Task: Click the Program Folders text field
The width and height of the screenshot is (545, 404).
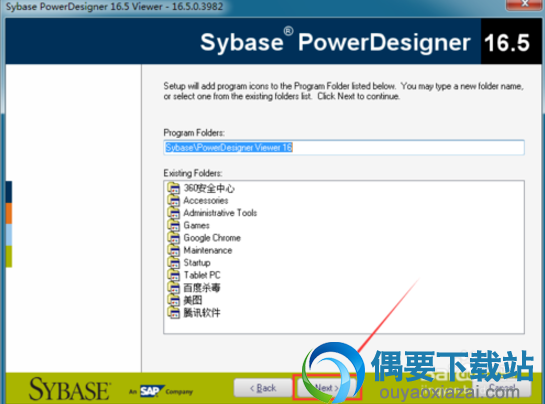Action: point(344,147)
